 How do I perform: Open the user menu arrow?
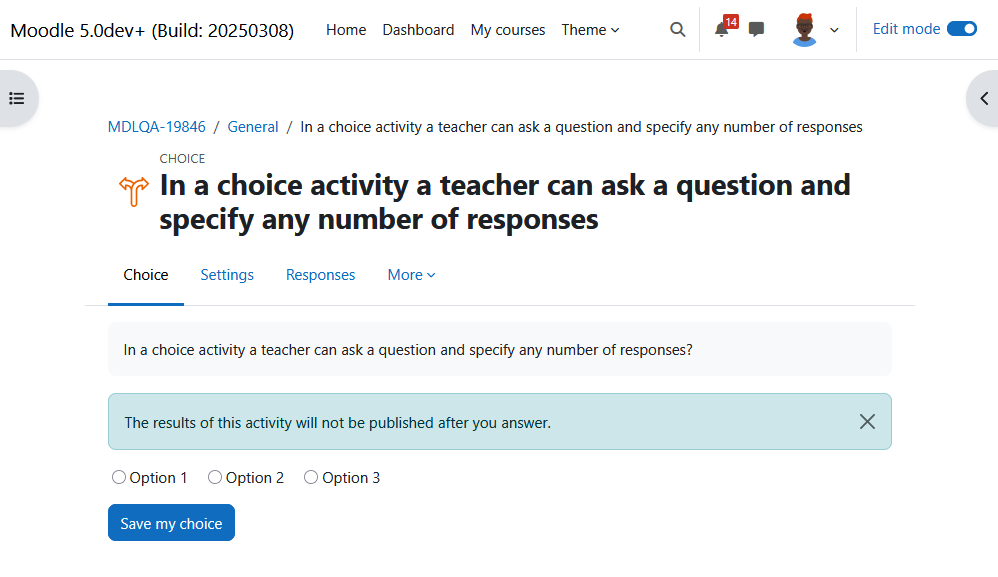point(834,30)
